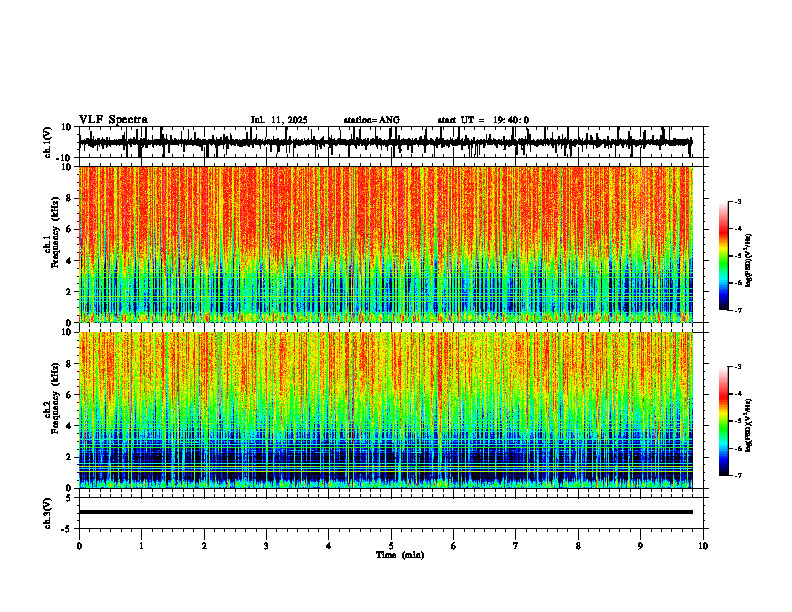Click the "VLF Spectra" plot title
Image resolution: width=792 pixels, height=612 pixels.
click(113, 120)
